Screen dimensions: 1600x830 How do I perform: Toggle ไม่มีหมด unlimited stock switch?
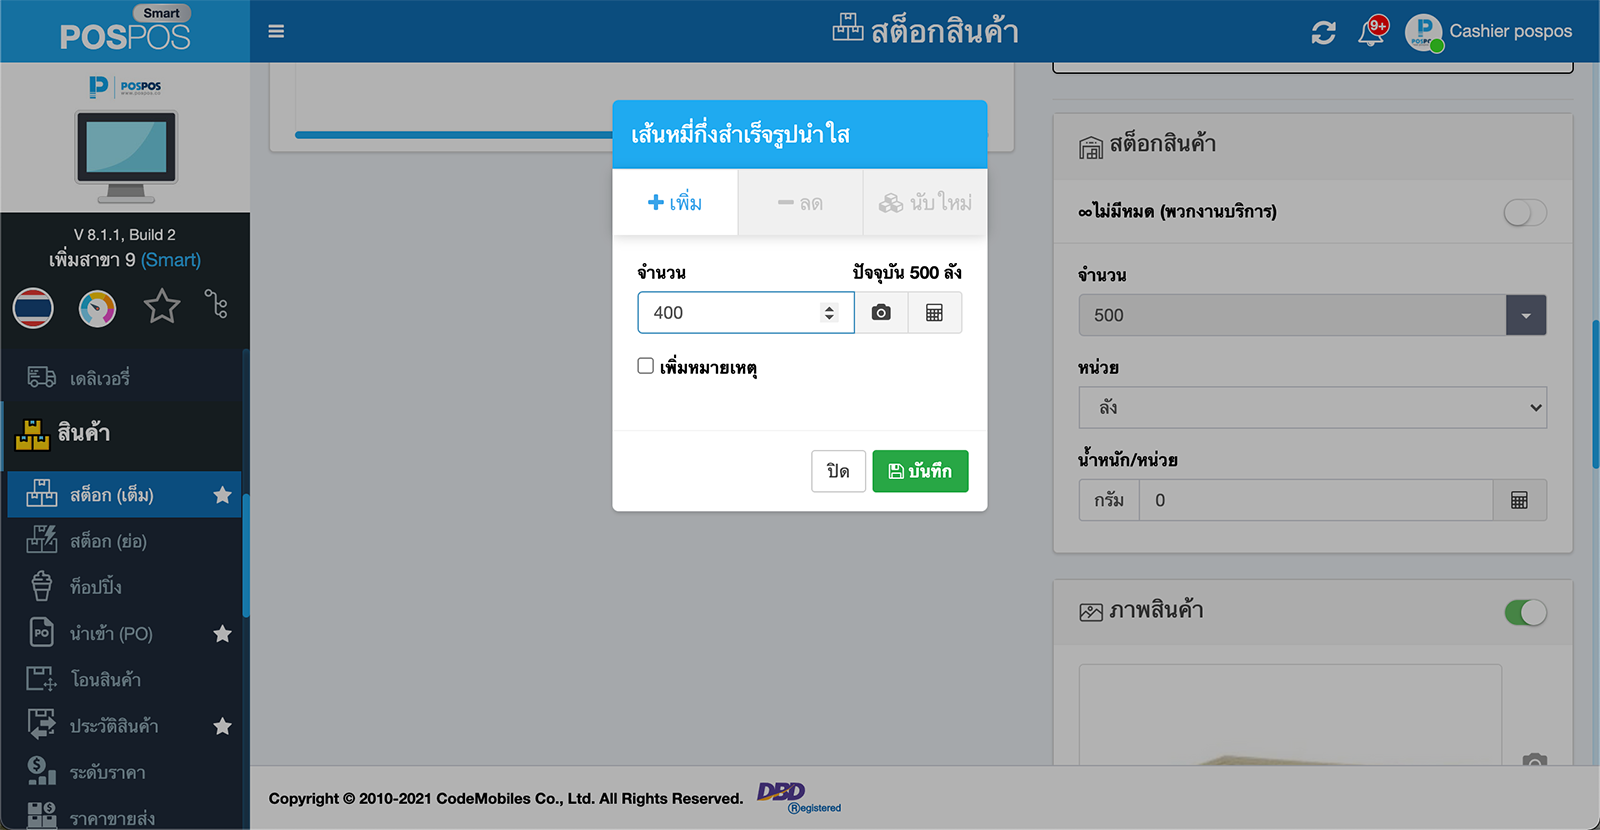pyautogui.click(x=1525, y=212)
